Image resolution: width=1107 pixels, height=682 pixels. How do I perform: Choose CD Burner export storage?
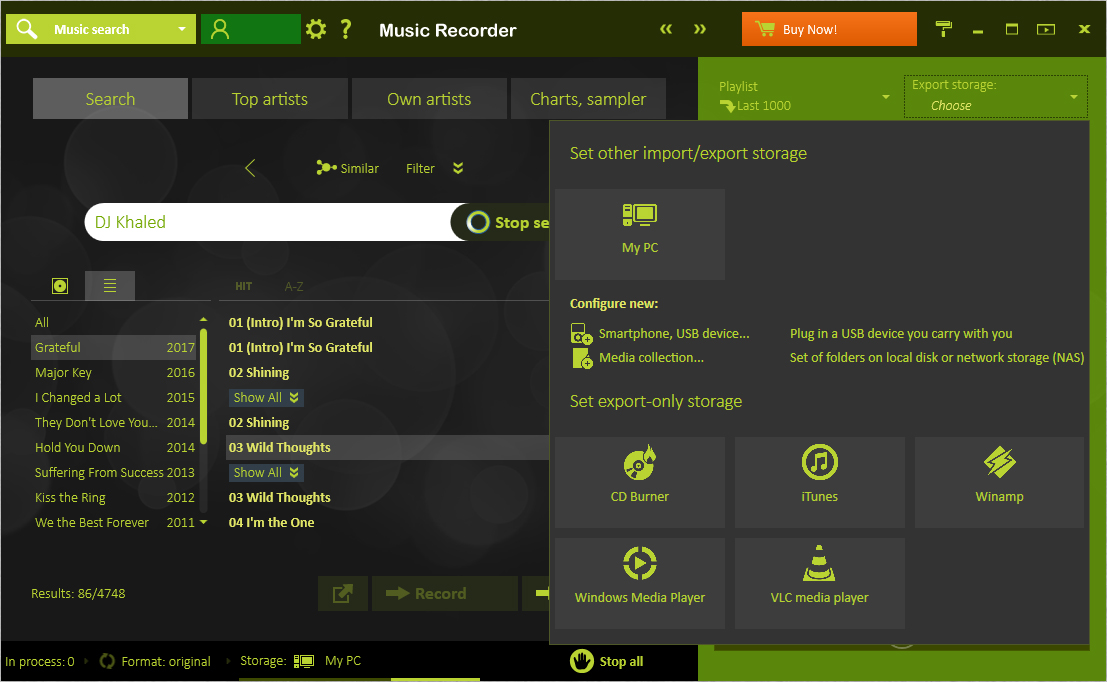640,482
